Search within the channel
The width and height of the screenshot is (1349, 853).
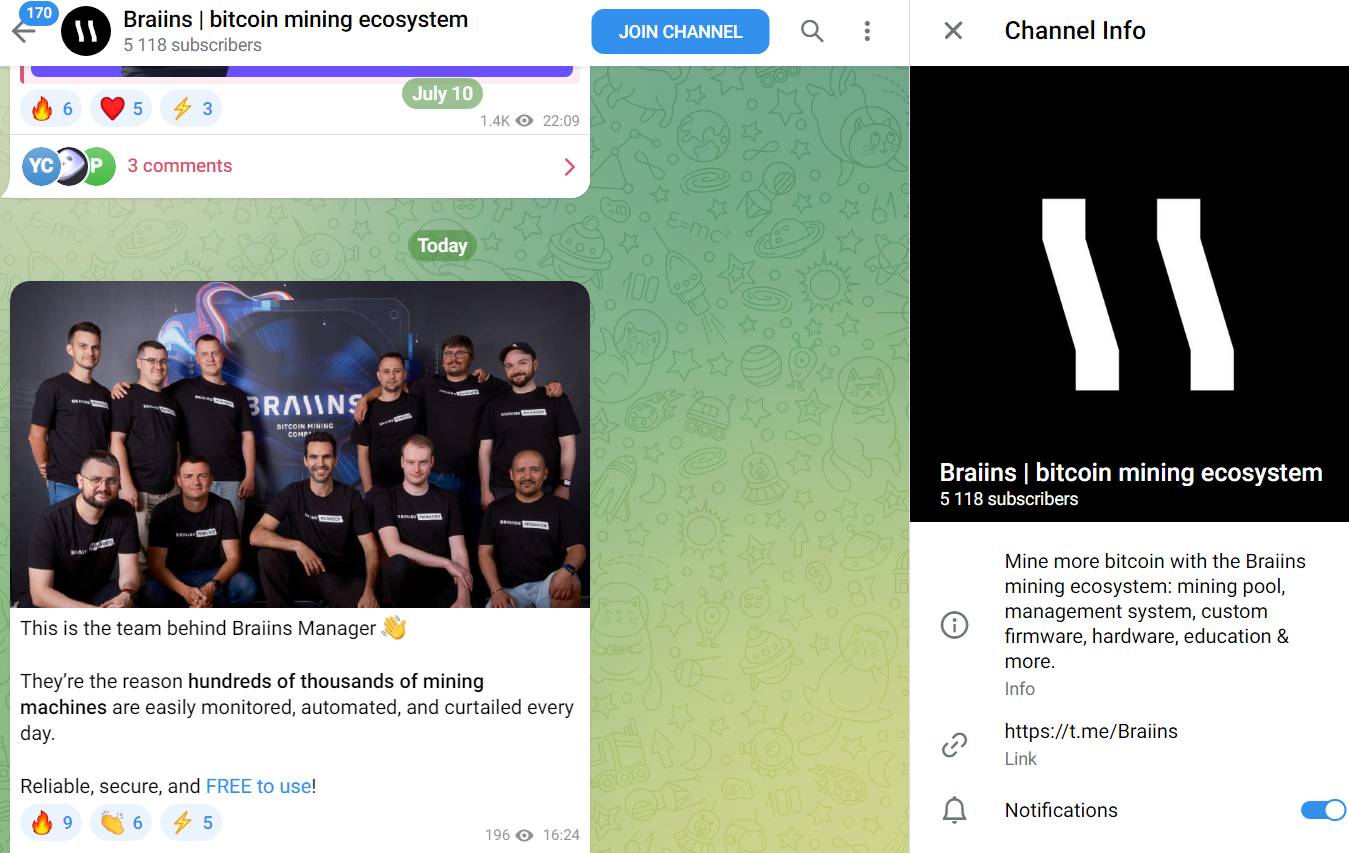coord(812,31)
